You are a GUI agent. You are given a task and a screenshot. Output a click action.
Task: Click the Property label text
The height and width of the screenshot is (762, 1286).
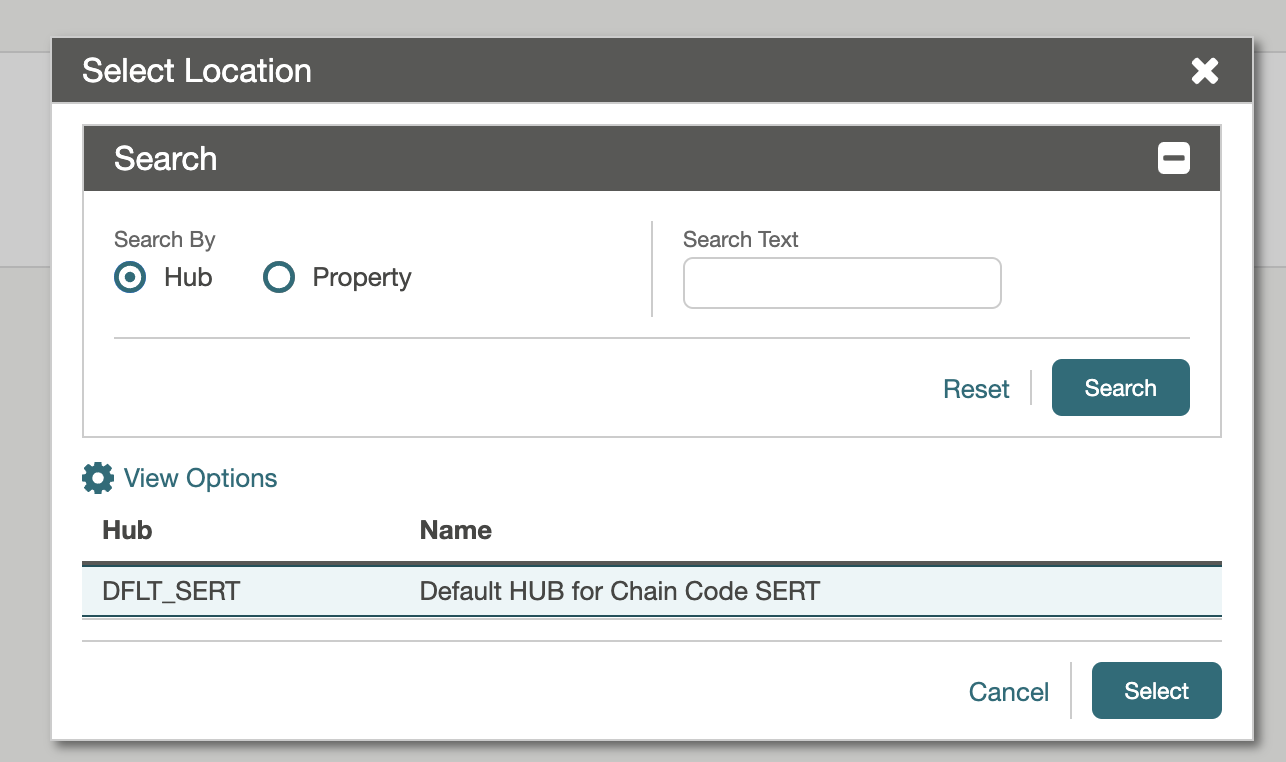(x=362, y=277)
